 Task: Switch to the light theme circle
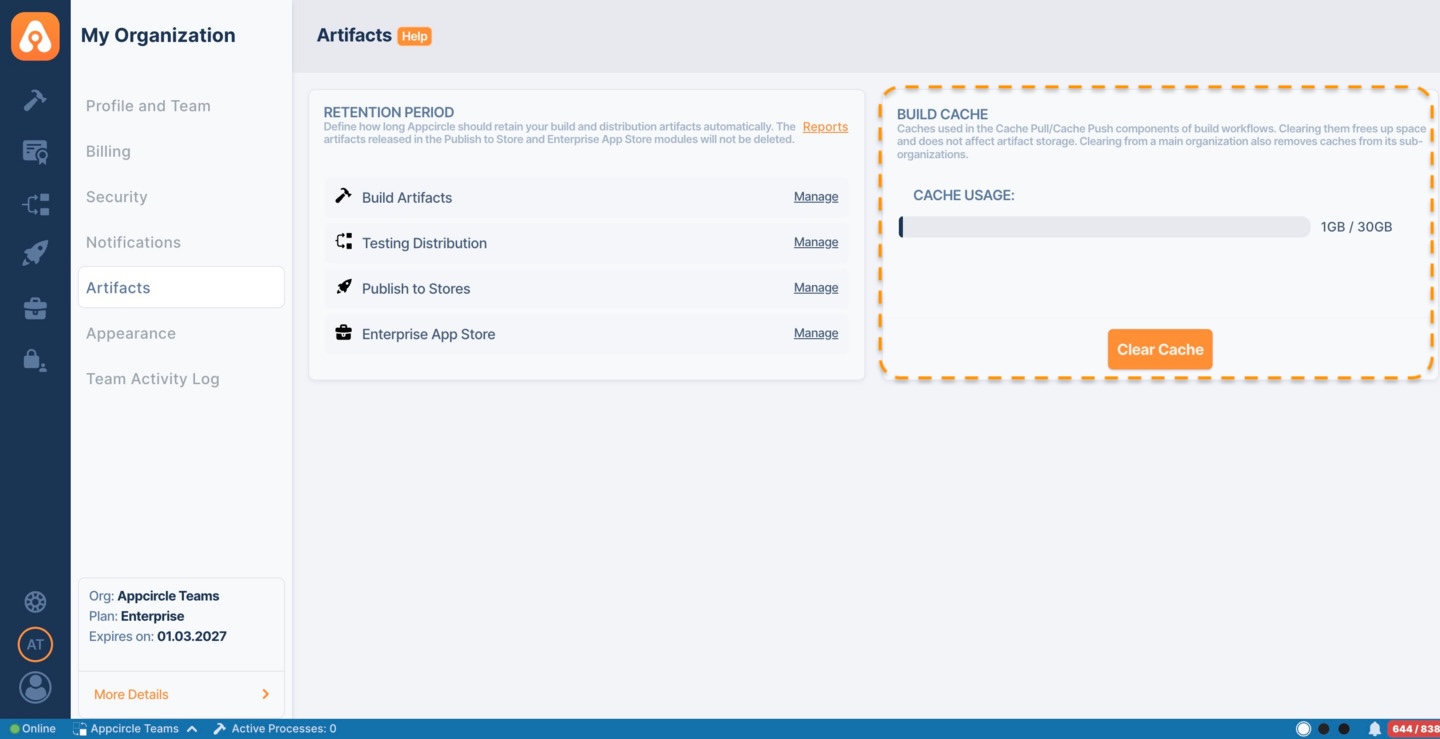(1303, 728)
